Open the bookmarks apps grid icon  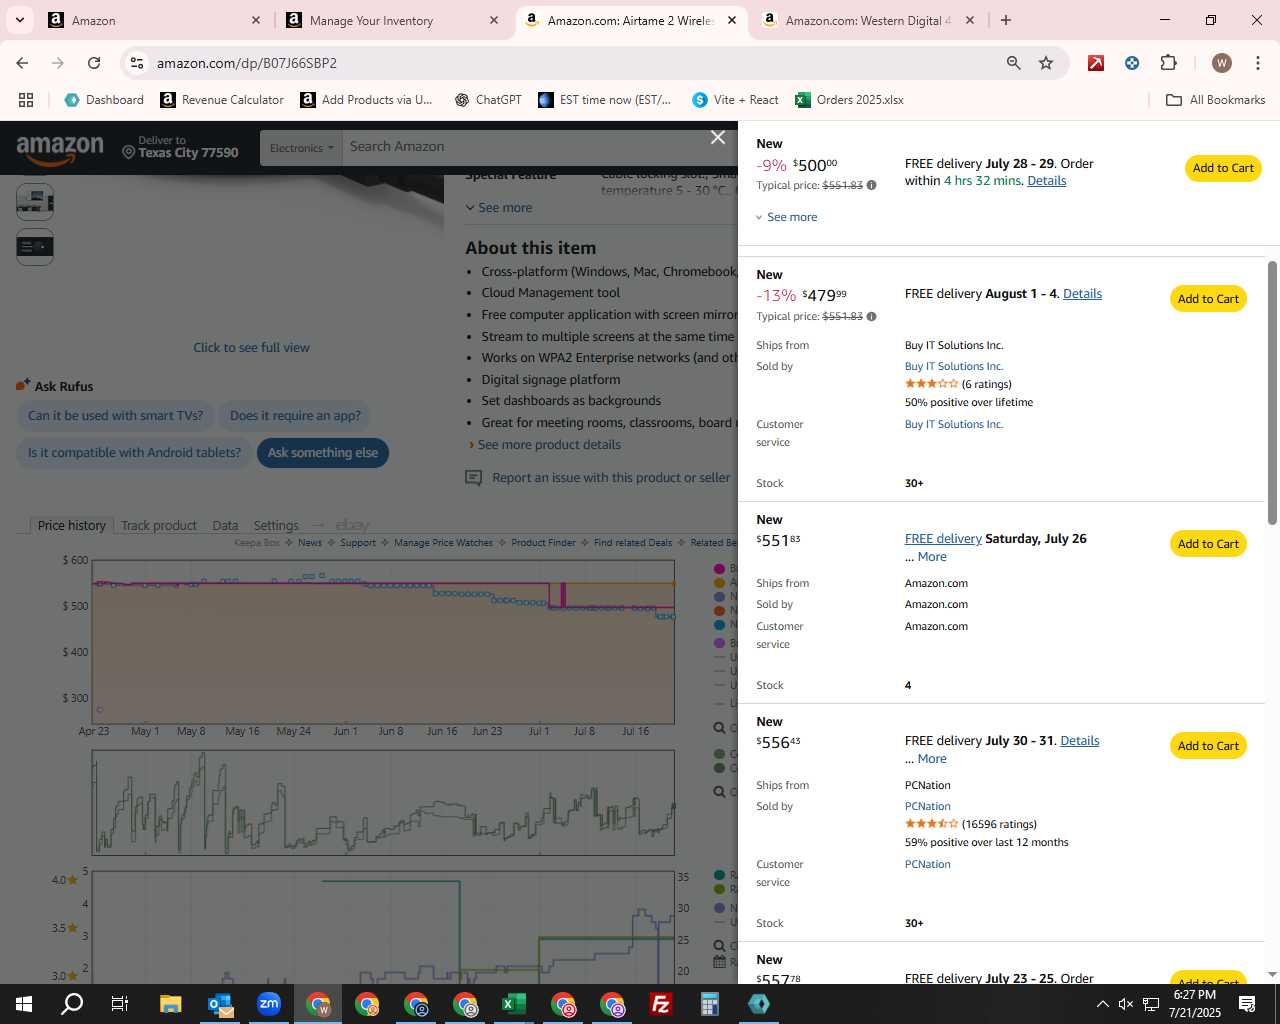point(26,100)
